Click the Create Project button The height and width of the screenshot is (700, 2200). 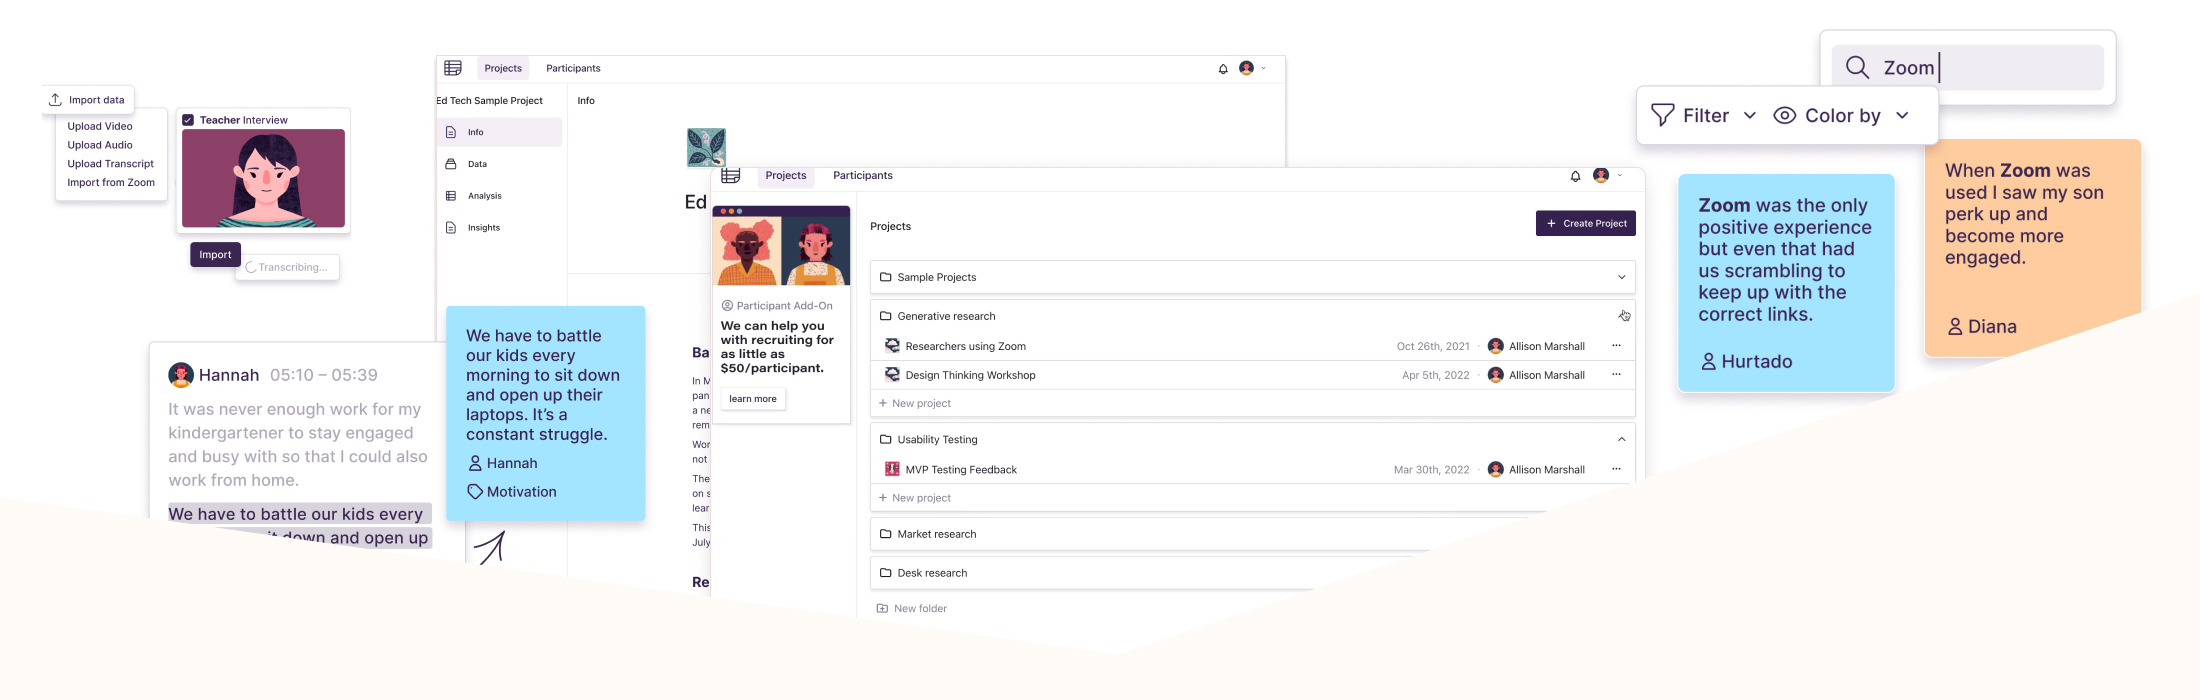pyautogui.click(x=1585, y=223)
